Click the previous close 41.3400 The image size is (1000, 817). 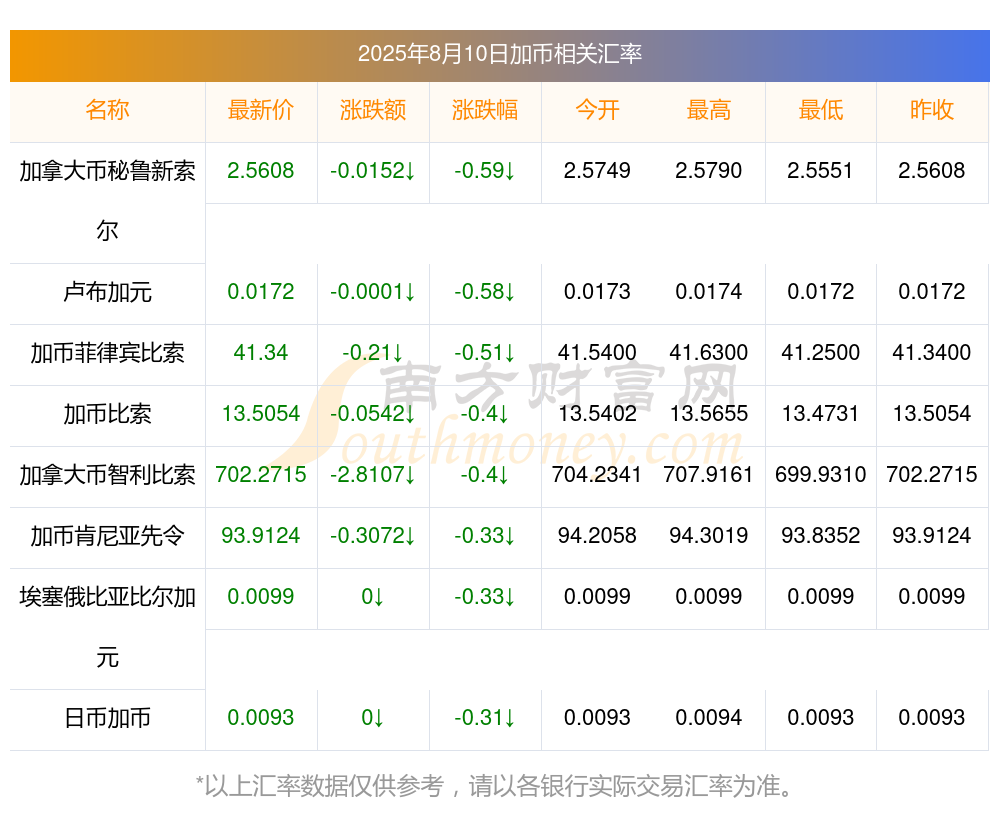(x=932, y=352)
